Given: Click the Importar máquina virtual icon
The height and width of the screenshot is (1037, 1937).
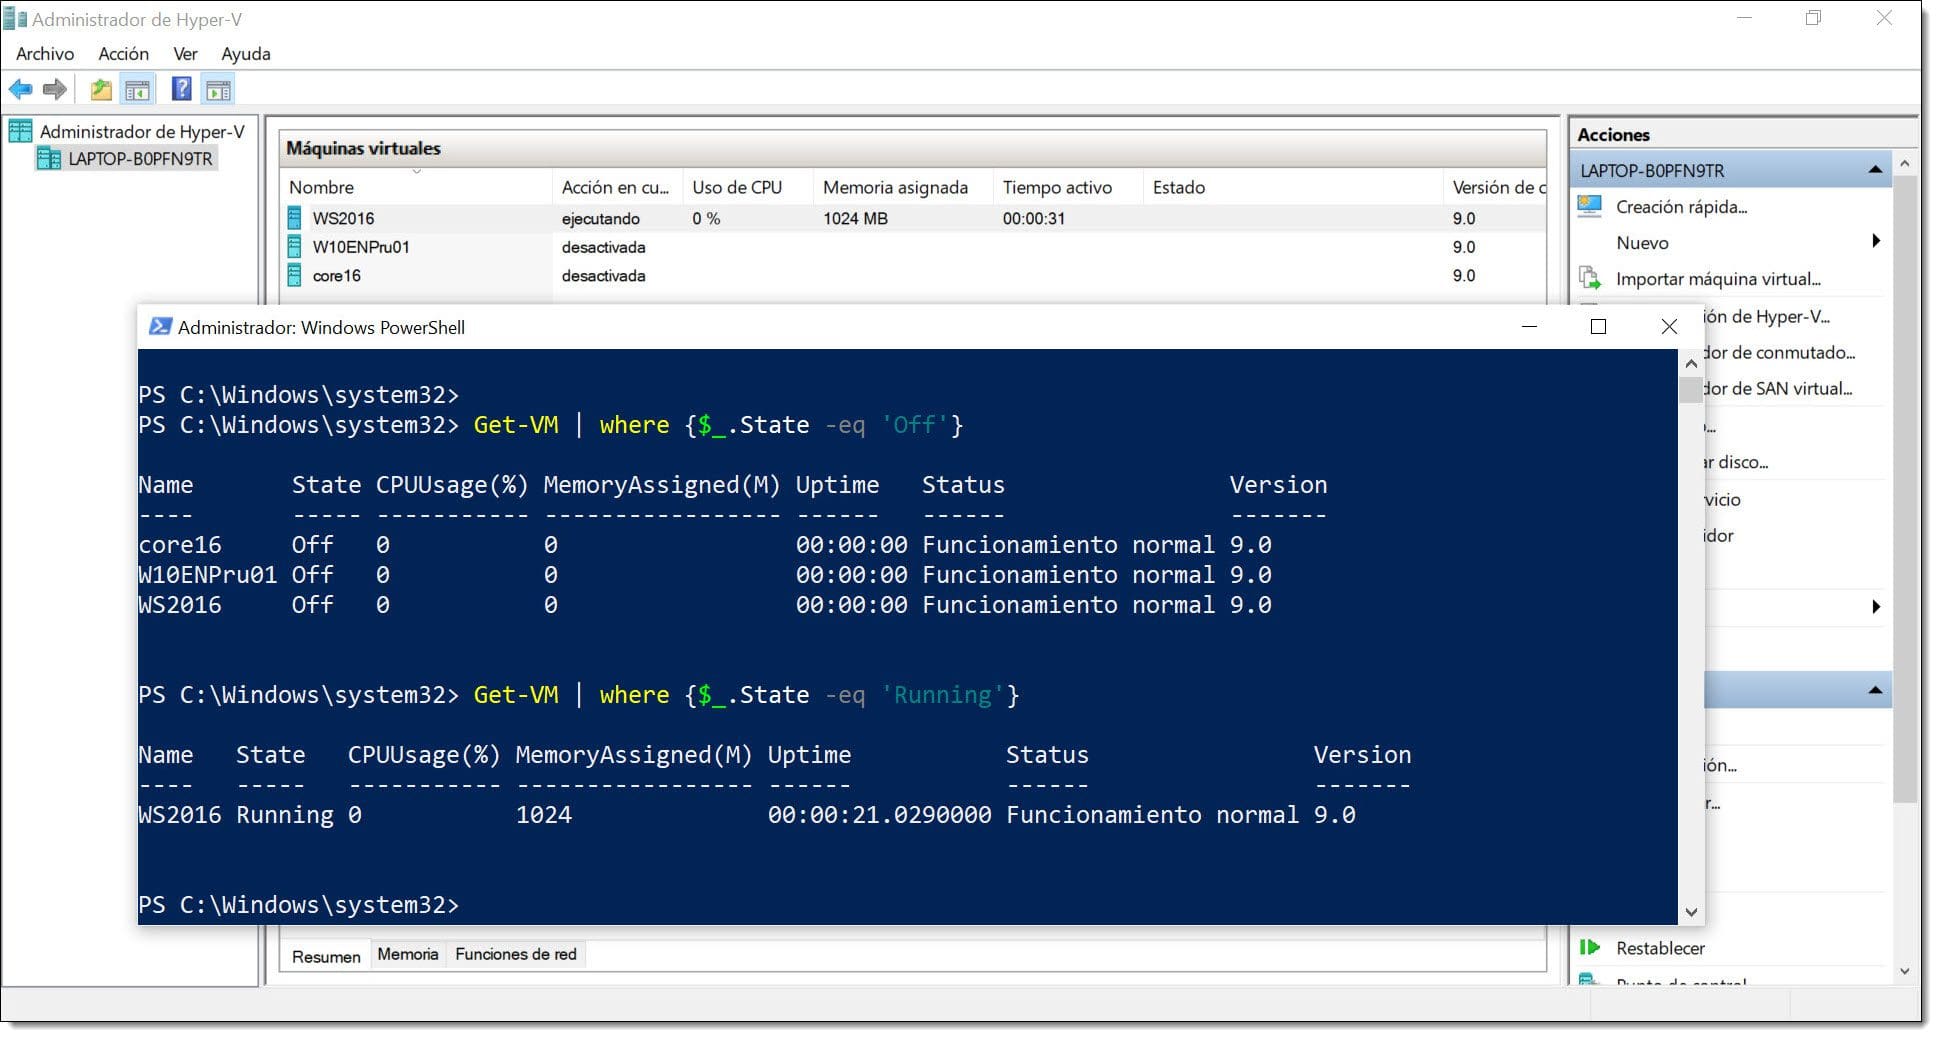Looking at the screenshot, I should 1590,278.
